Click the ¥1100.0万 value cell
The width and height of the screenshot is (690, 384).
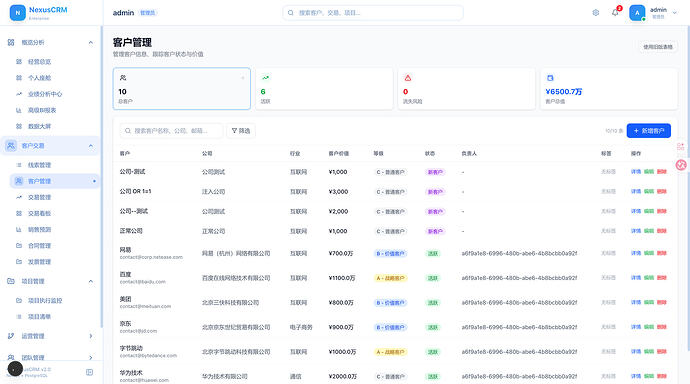click(x=342, y=278)
